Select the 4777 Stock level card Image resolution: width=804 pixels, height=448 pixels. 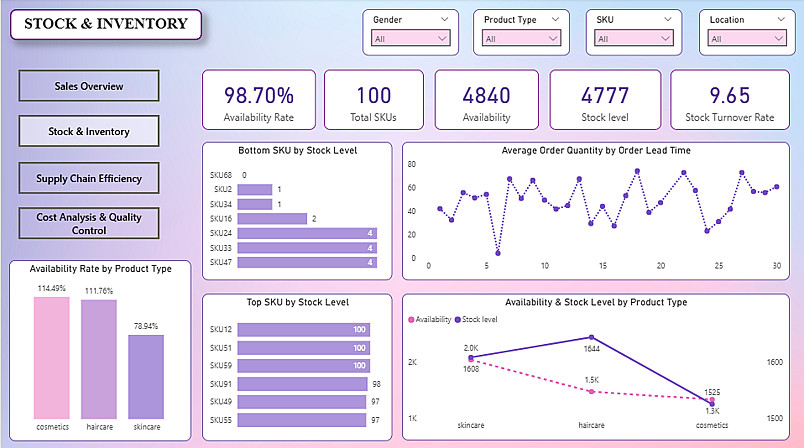tap(605, 100)
